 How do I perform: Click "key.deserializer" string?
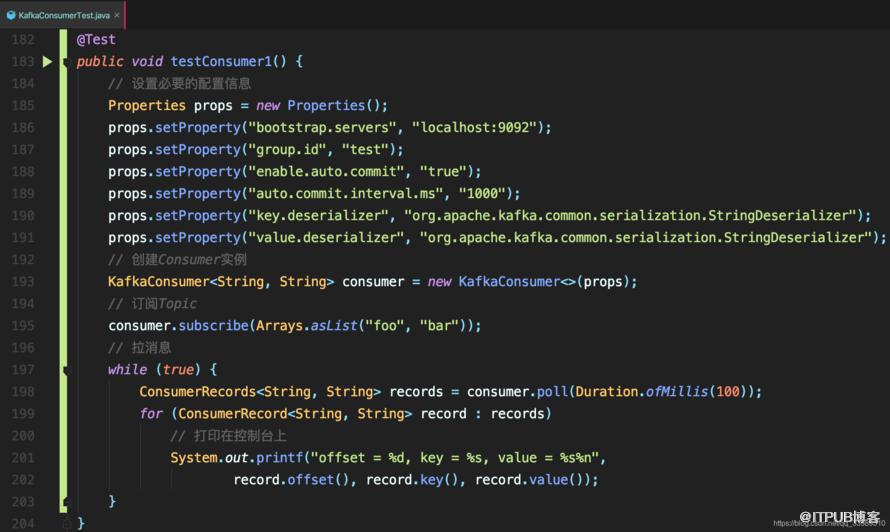[x=318, y=216]
